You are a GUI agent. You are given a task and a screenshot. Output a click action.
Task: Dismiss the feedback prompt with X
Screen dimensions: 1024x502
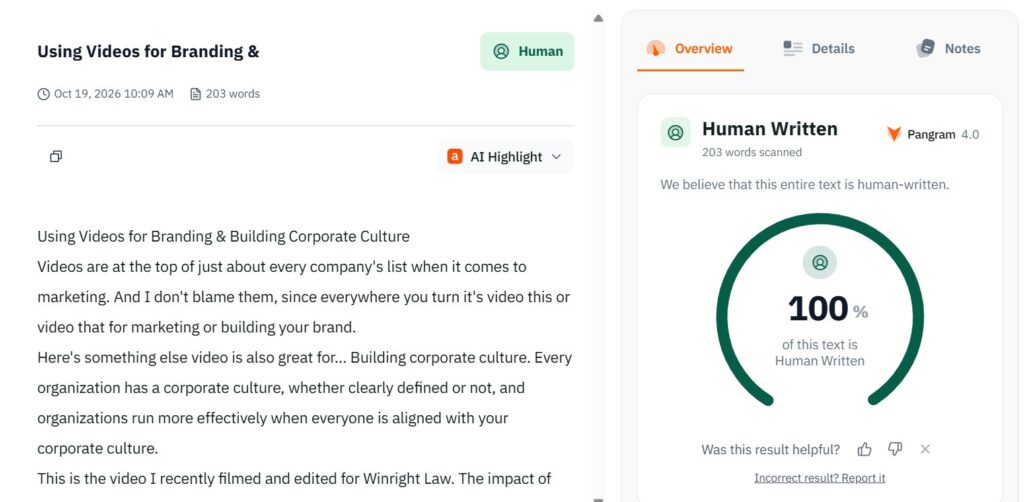925,449
